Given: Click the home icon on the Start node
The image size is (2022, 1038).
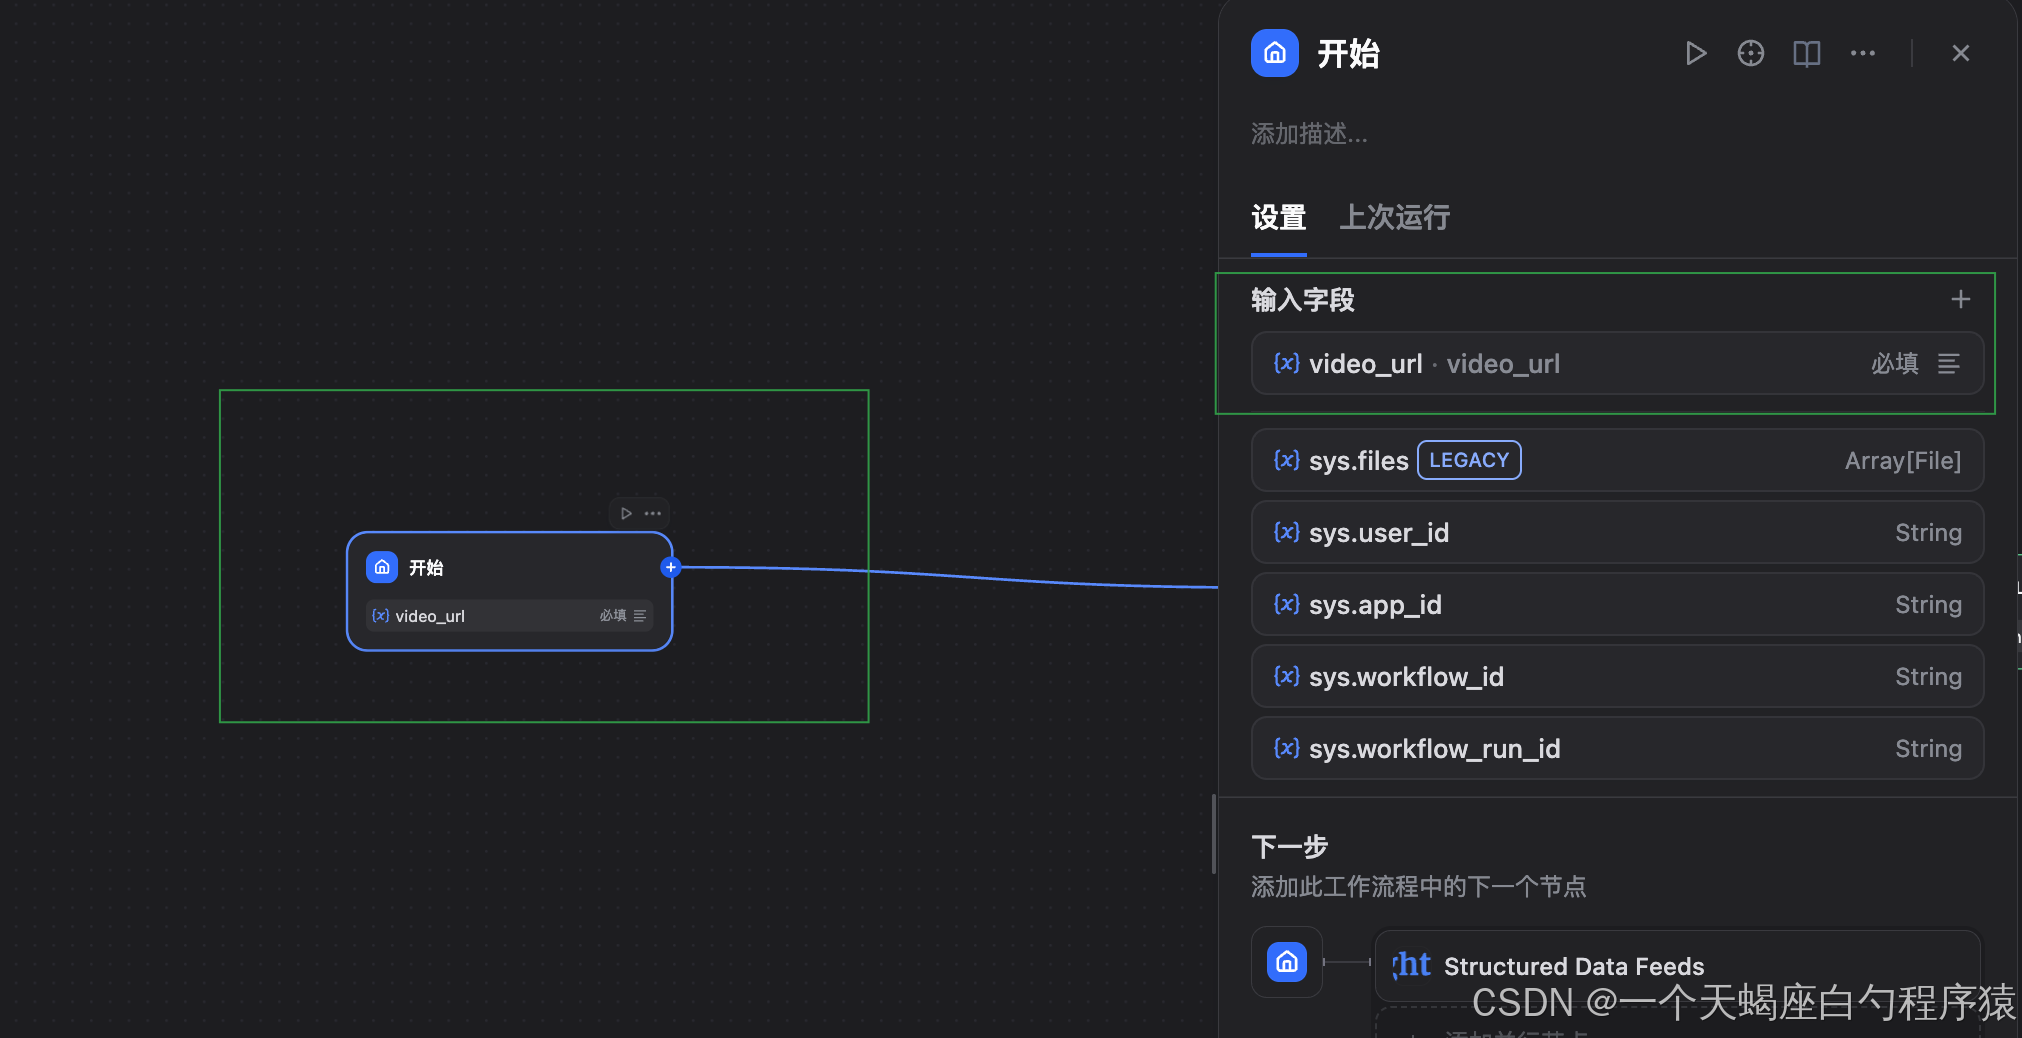Looking at the screenshot, I should coord(381,566).
